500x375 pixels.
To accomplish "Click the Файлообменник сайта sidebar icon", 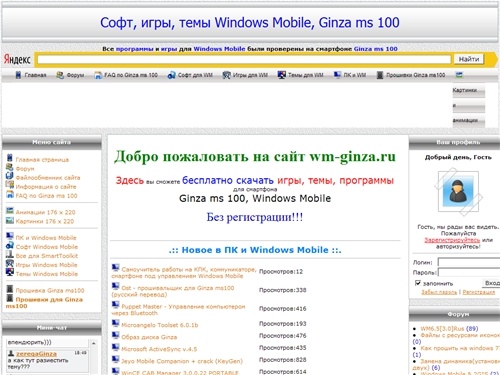I will 10,176.
